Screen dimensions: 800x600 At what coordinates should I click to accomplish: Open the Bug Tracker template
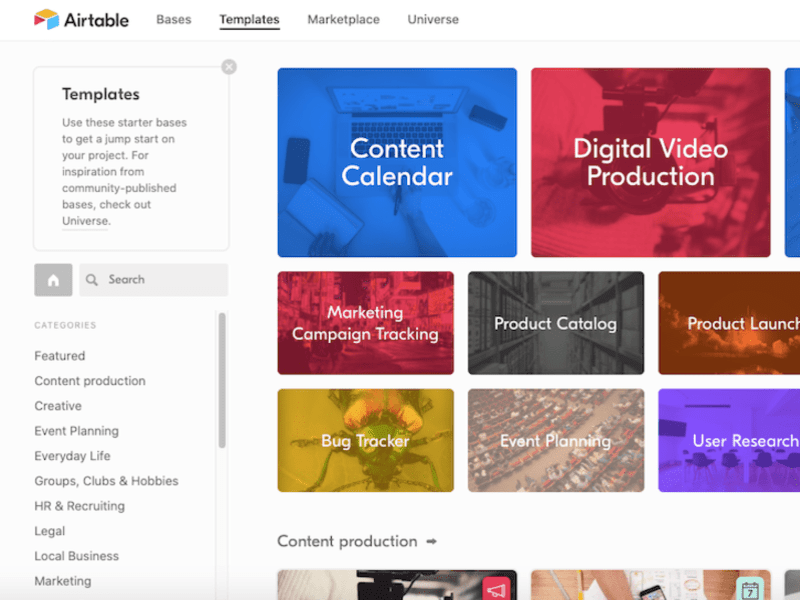[x=365, y=440]
